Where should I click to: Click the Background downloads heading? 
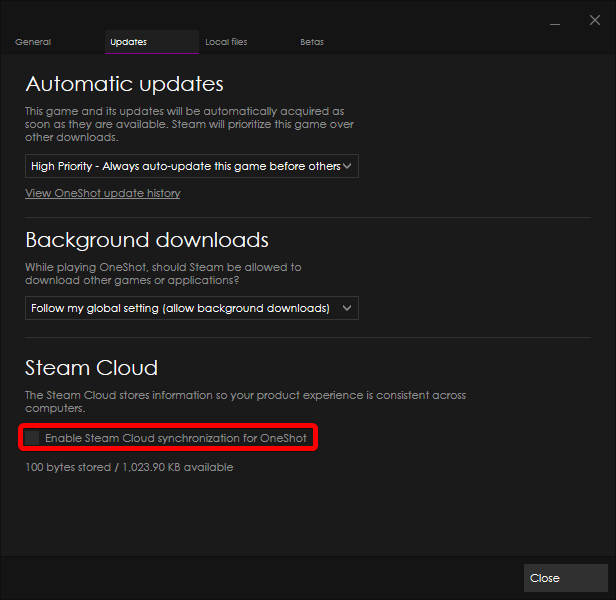[x=147, y=240]
